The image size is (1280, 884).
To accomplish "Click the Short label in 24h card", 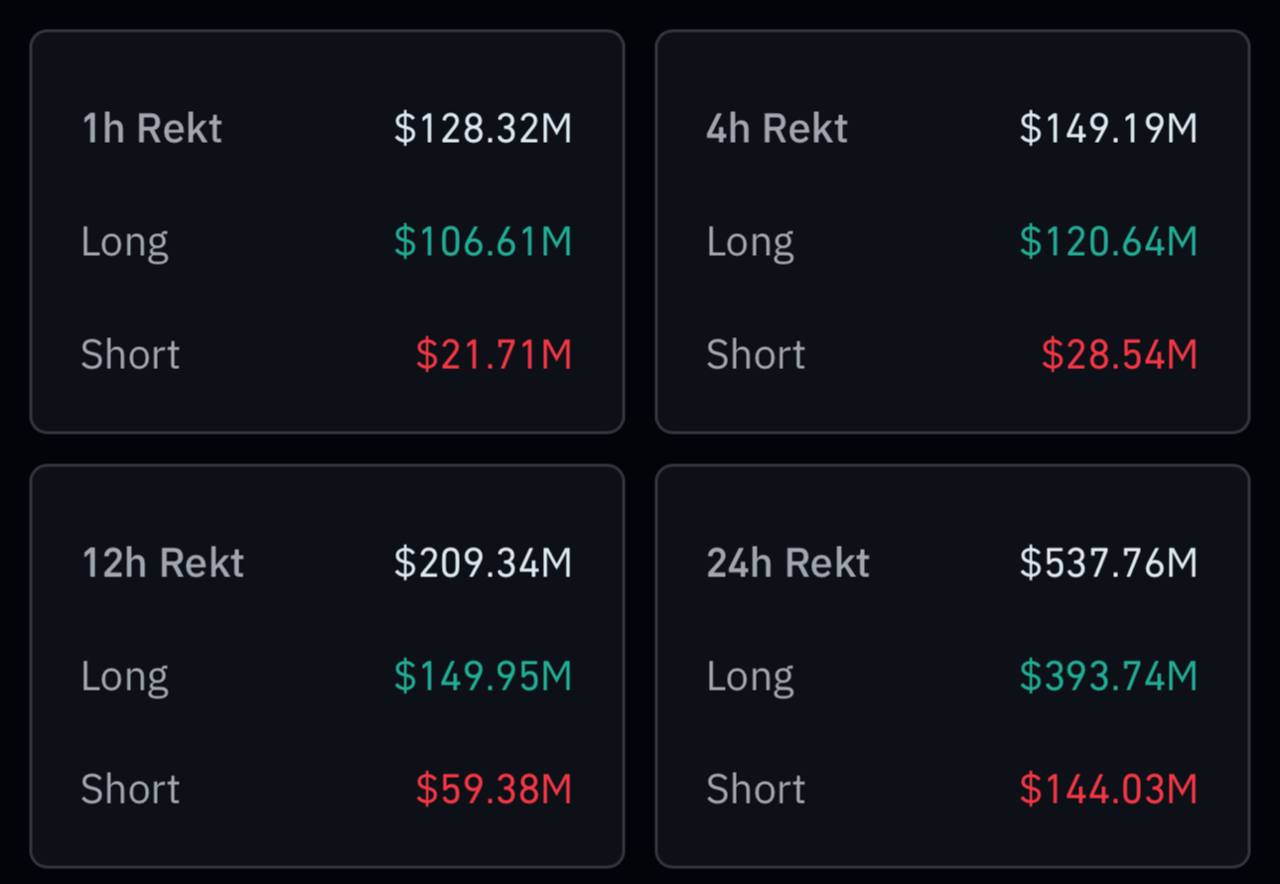I will [756, 790].
